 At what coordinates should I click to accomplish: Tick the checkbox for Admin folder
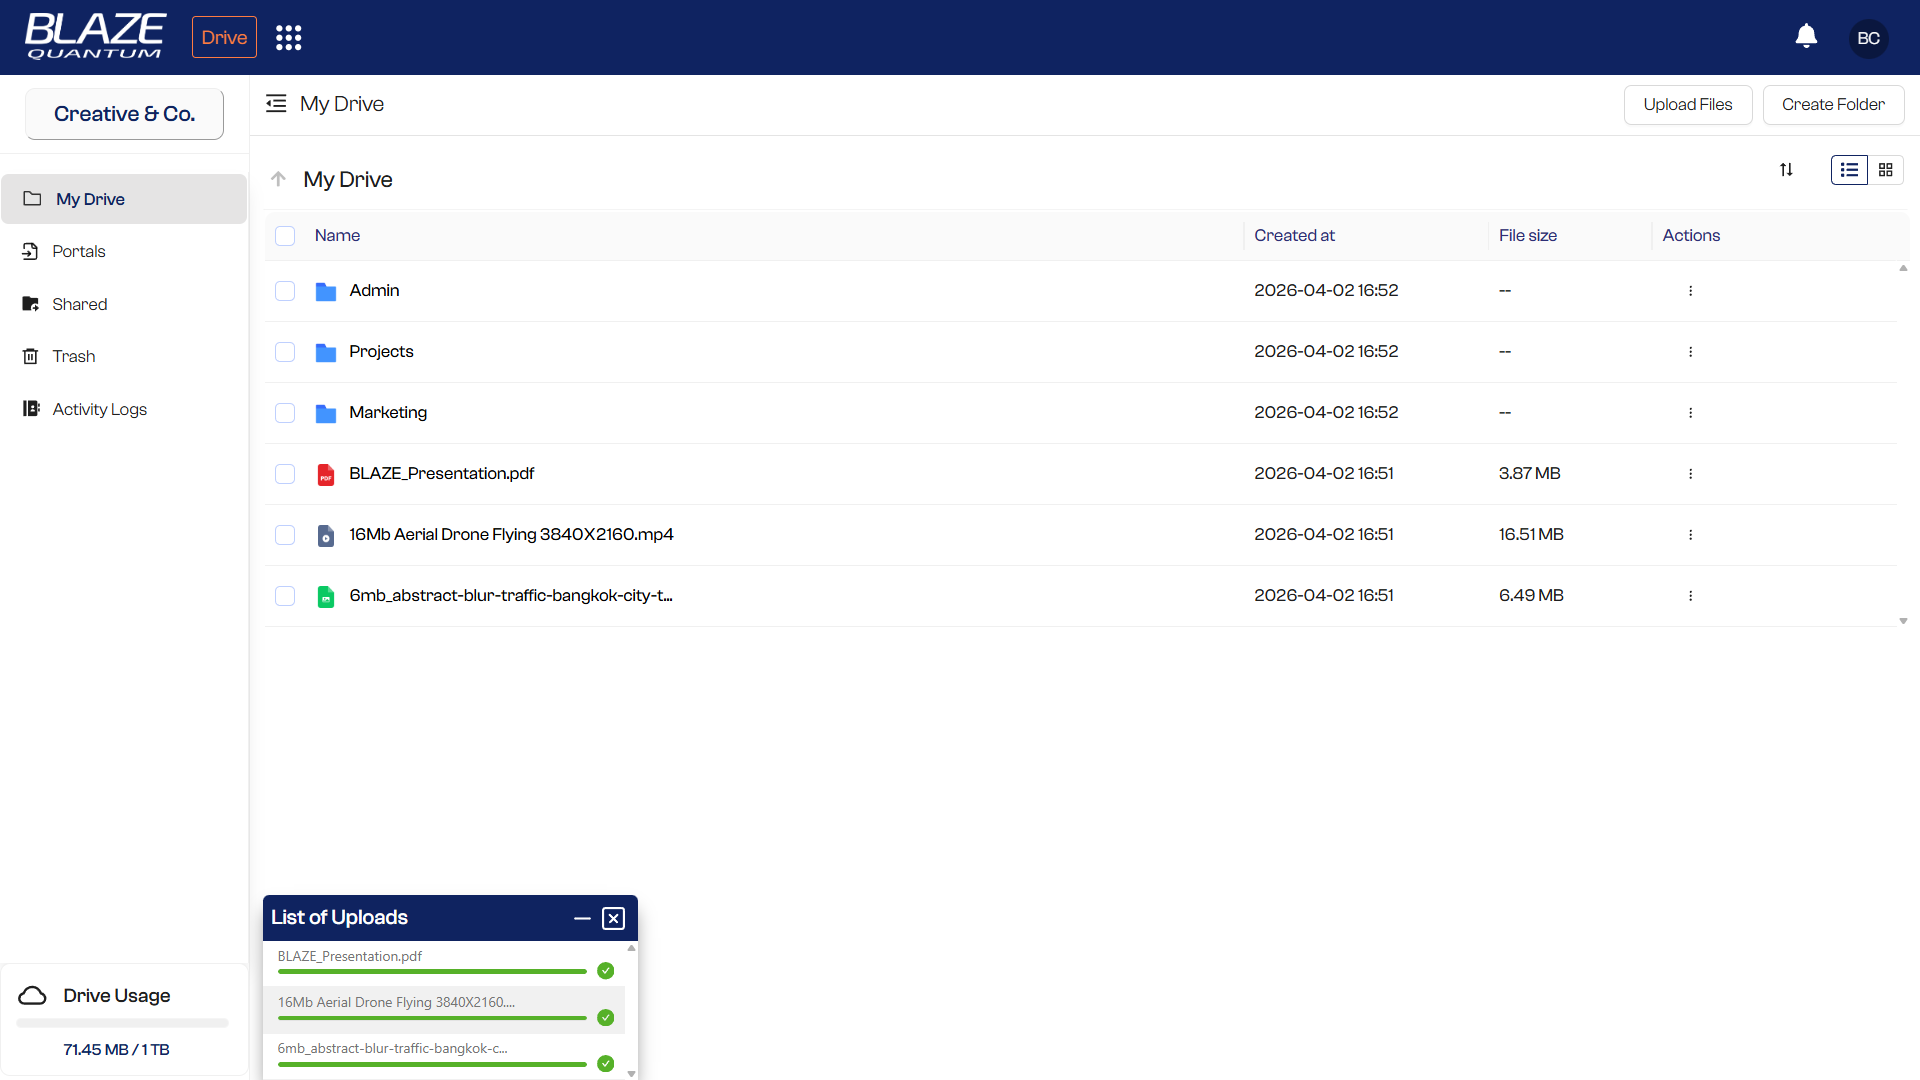pos(285,291)
